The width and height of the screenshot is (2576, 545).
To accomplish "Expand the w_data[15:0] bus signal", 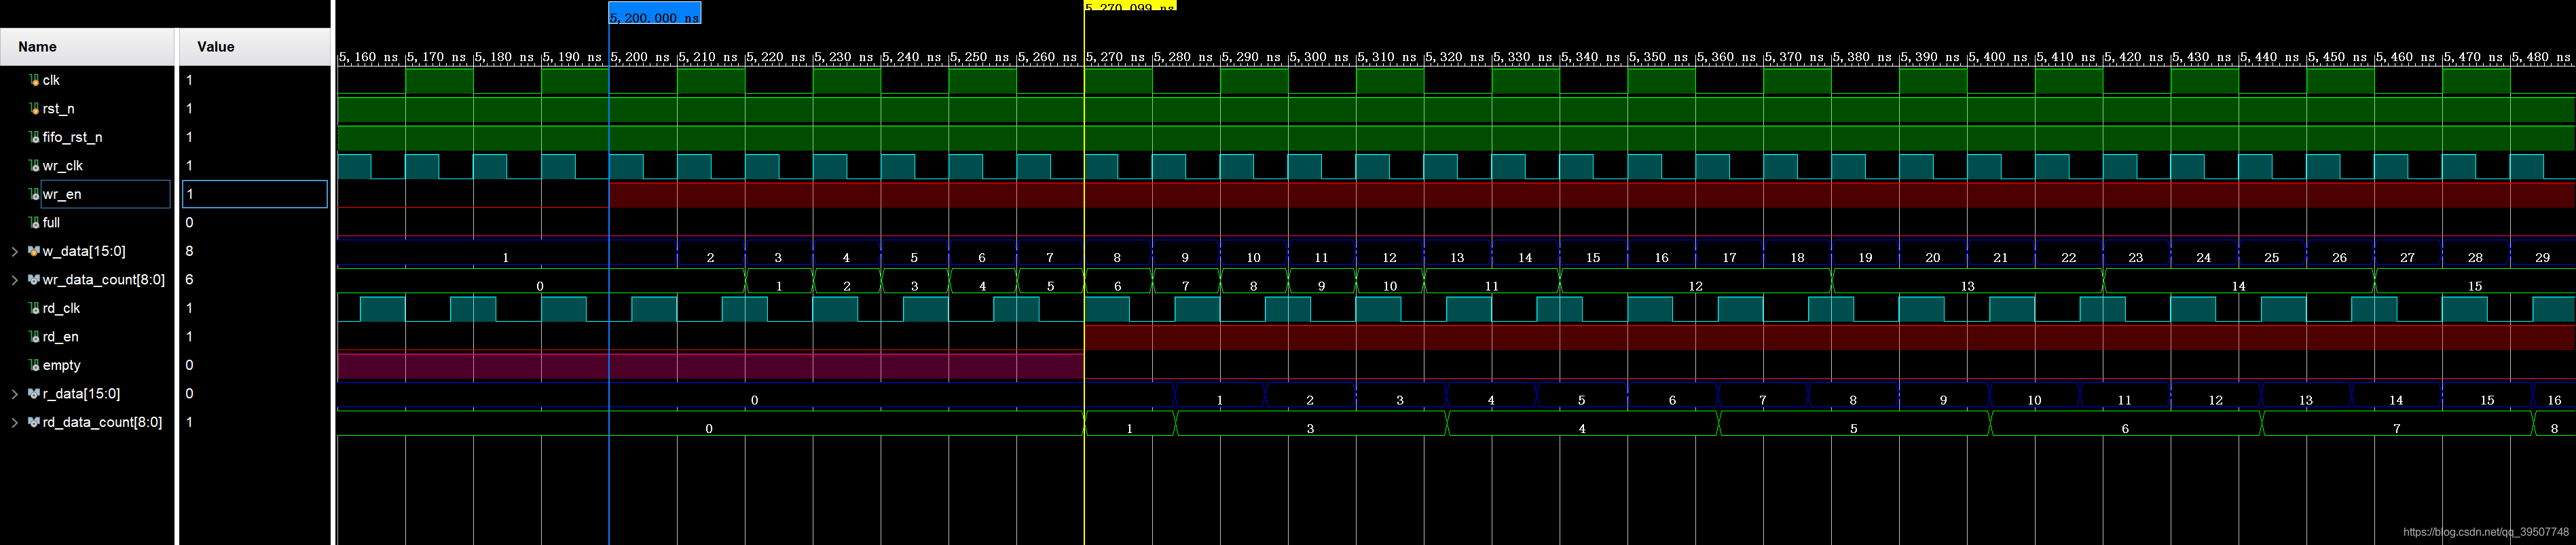I will tap(14, 251).
